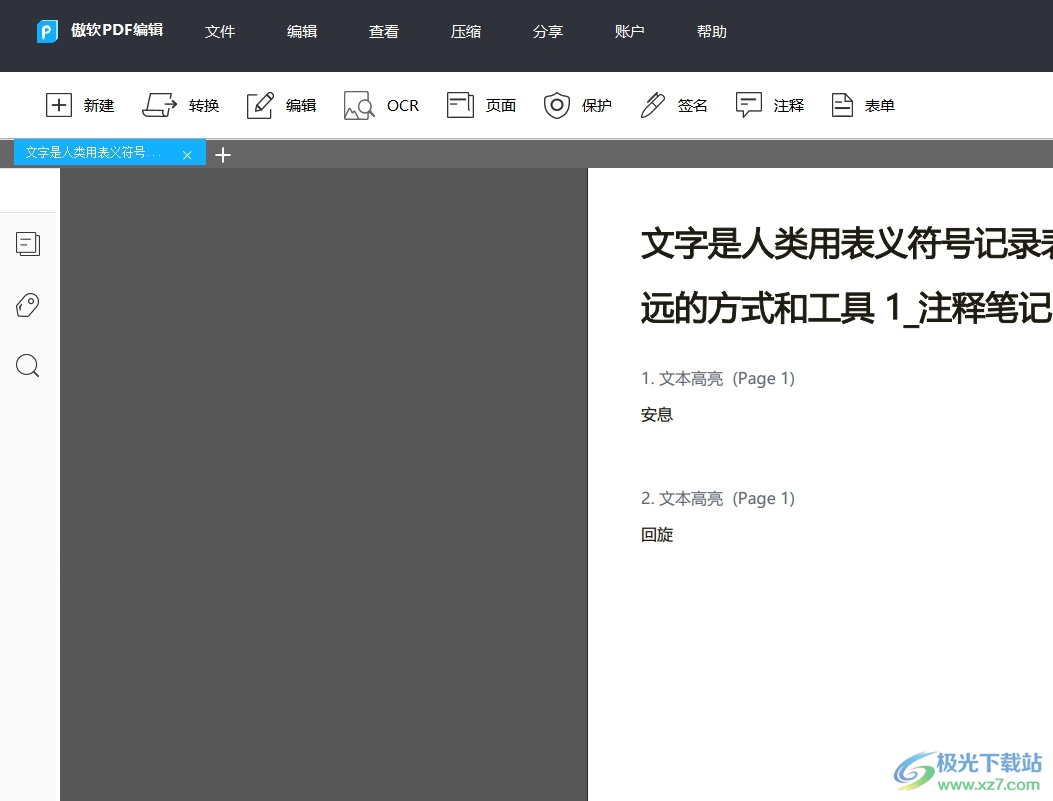Click the 转换 convert icon

pyautogui.click(x=159, y=105)
